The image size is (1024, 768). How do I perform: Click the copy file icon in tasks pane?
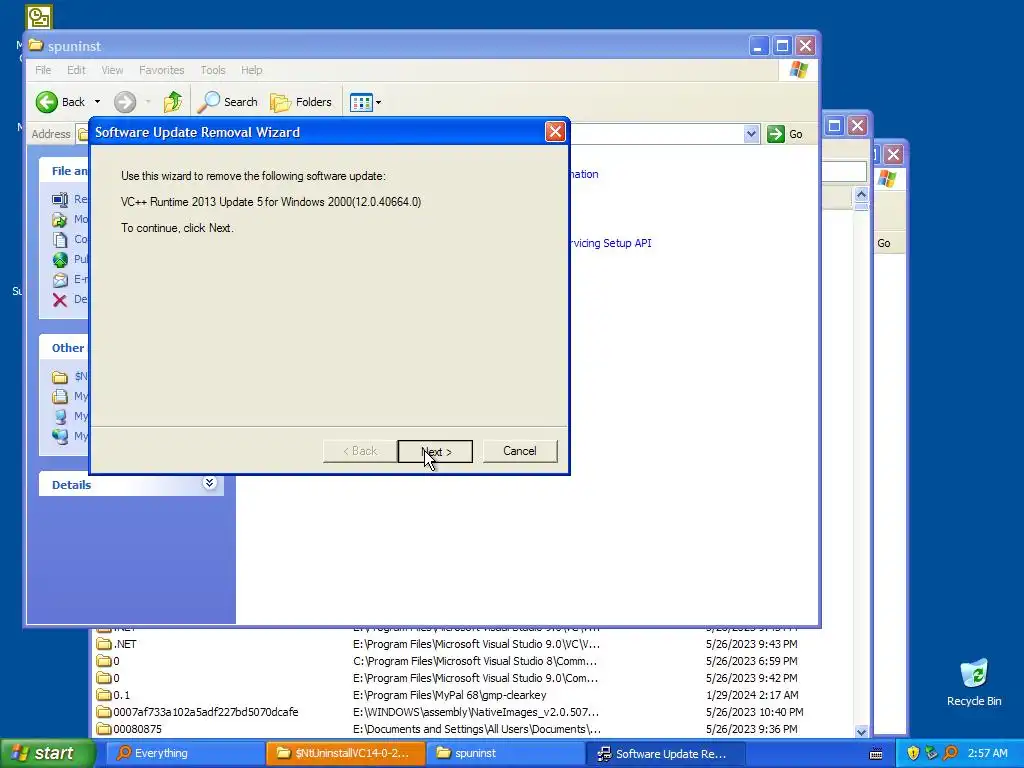(60, 240)
